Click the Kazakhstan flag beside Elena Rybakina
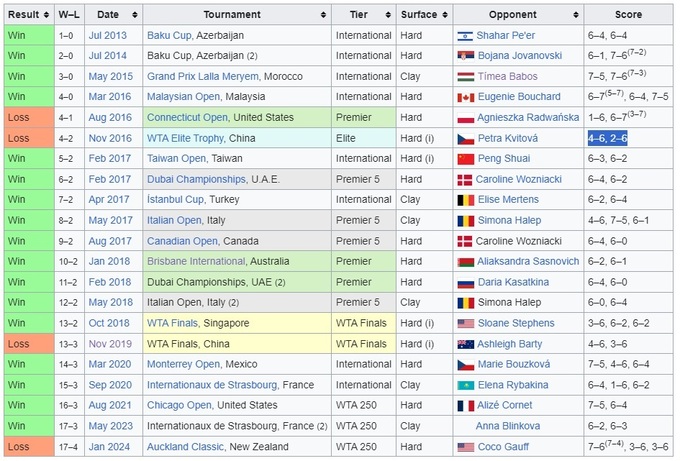 465,385
